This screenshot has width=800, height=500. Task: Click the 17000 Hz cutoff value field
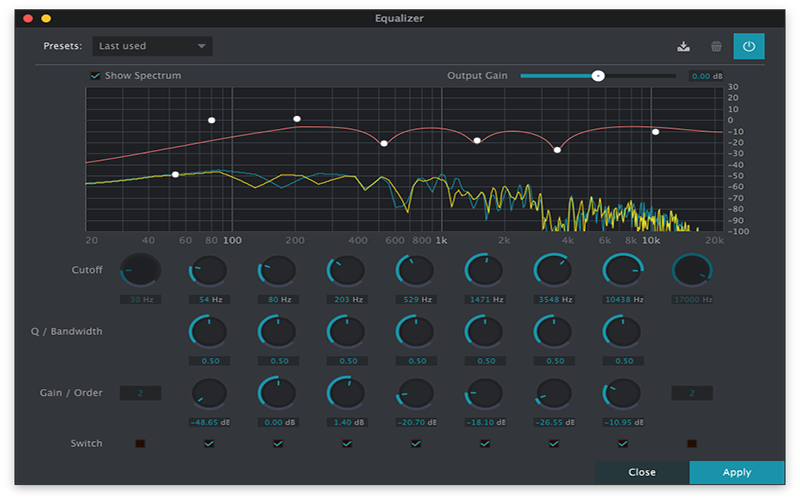pos(692,299)
